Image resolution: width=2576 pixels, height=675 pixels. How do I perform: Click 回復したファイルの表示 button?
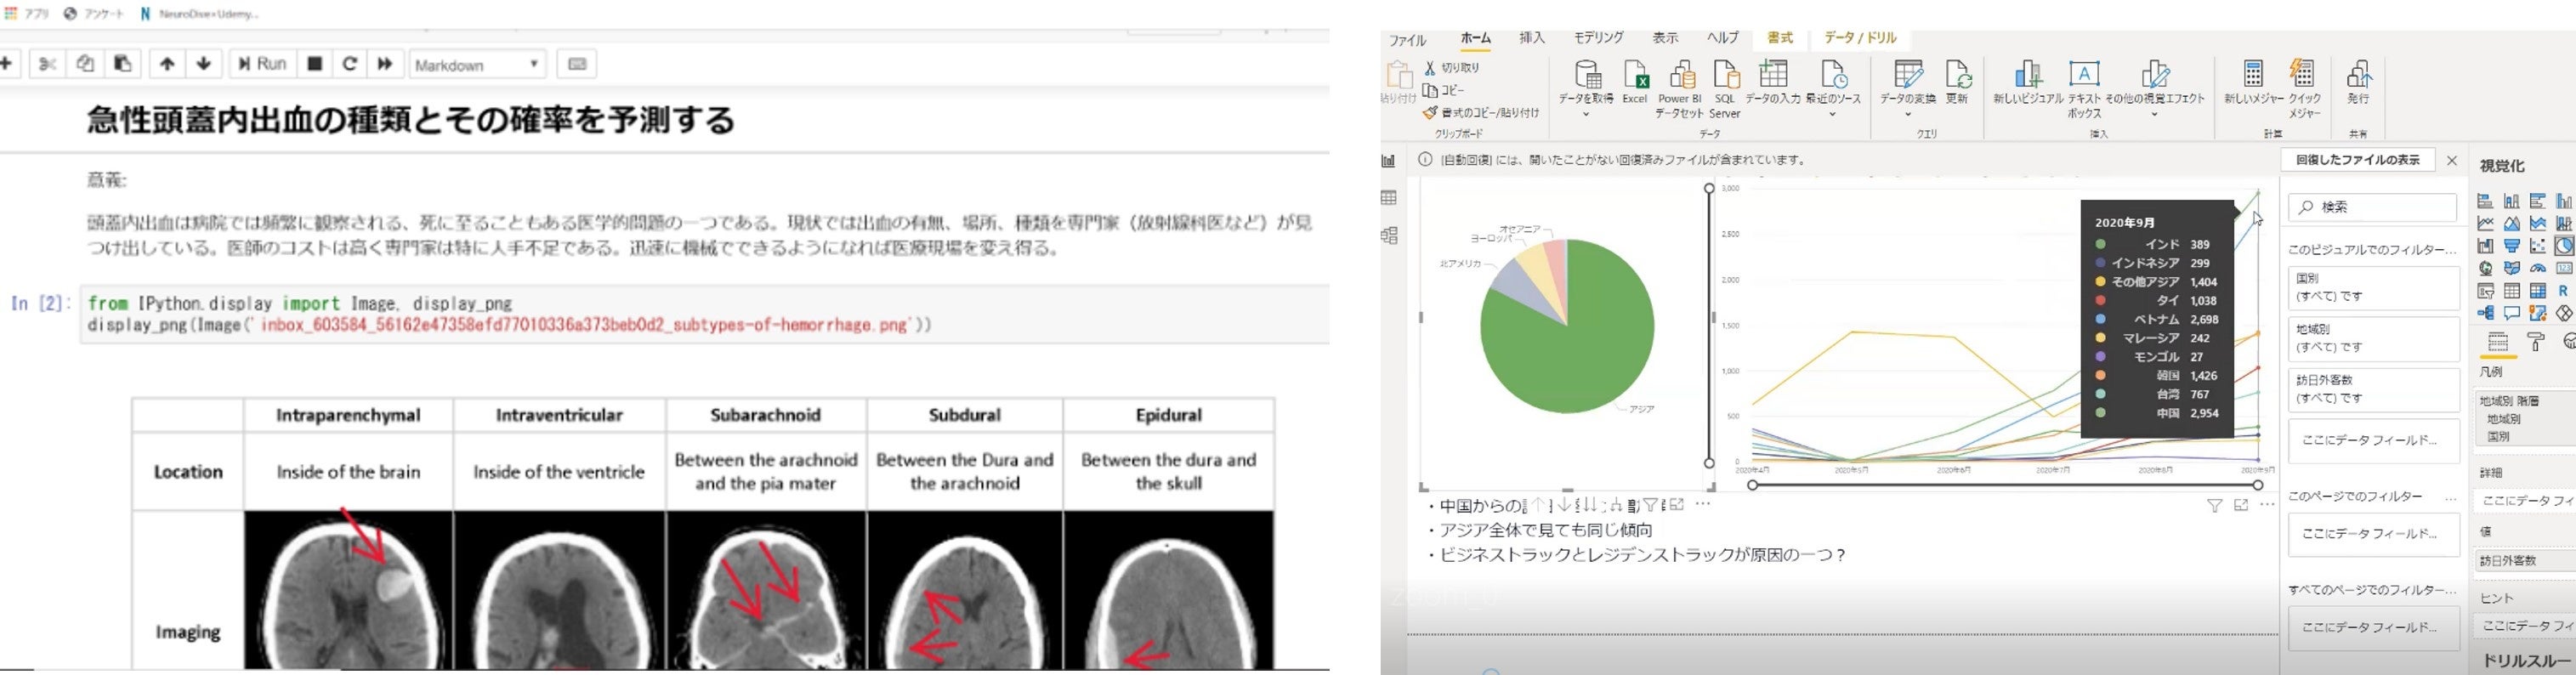click(2357, 160)
